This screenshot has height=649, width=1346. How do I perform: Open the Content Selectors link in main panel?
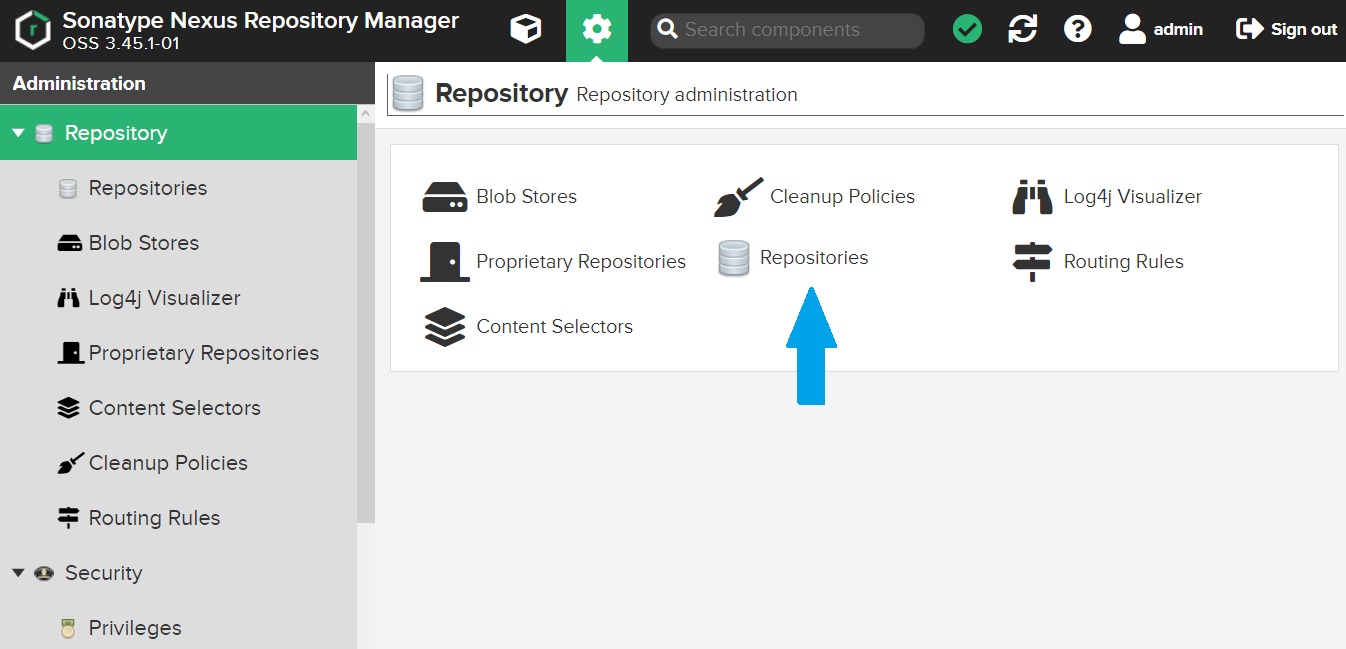pyautogui.click(x=554, y=327)
